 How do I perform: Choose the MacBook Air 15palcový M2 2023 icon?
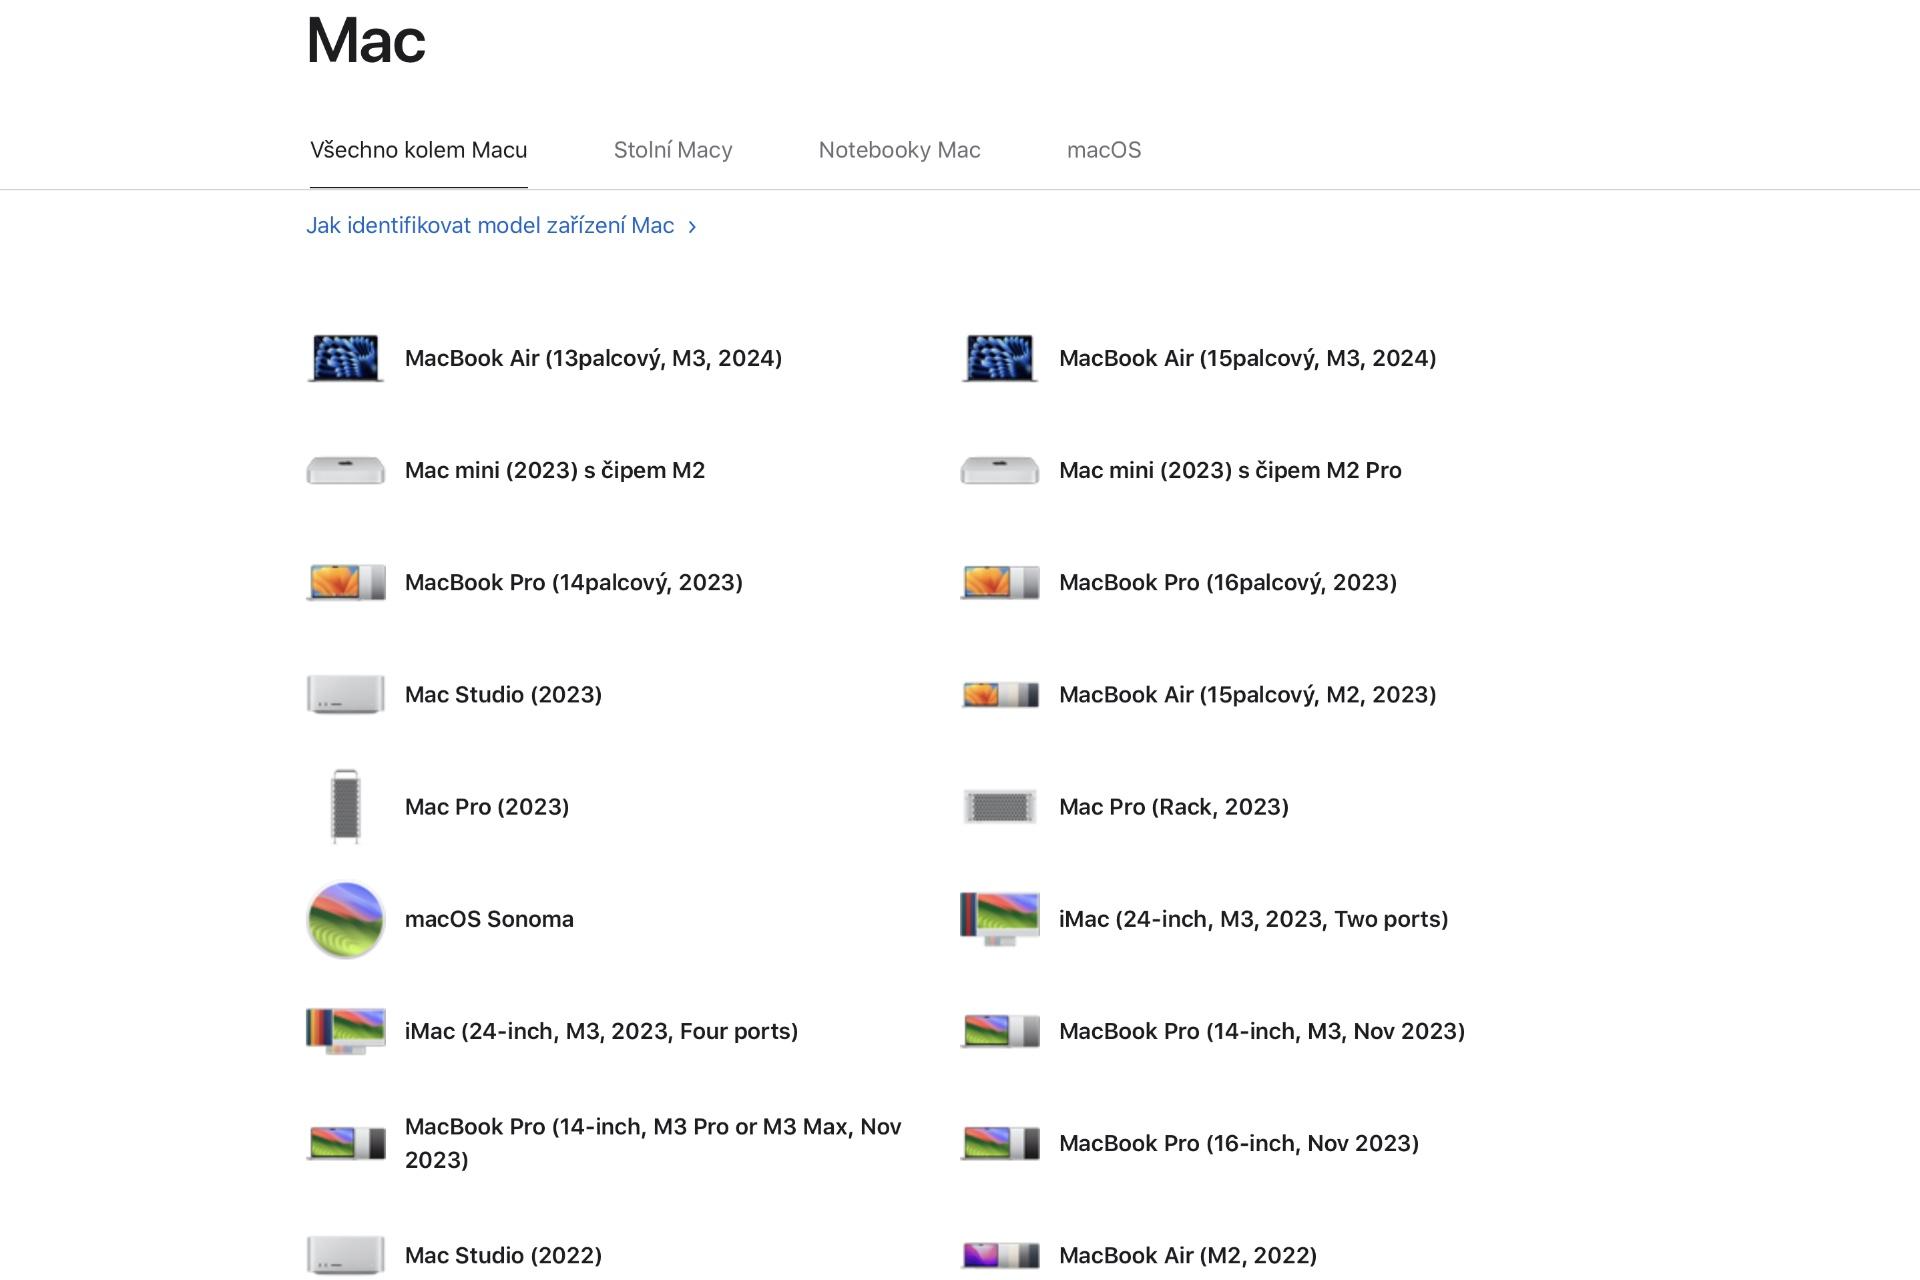click(999, 694)
